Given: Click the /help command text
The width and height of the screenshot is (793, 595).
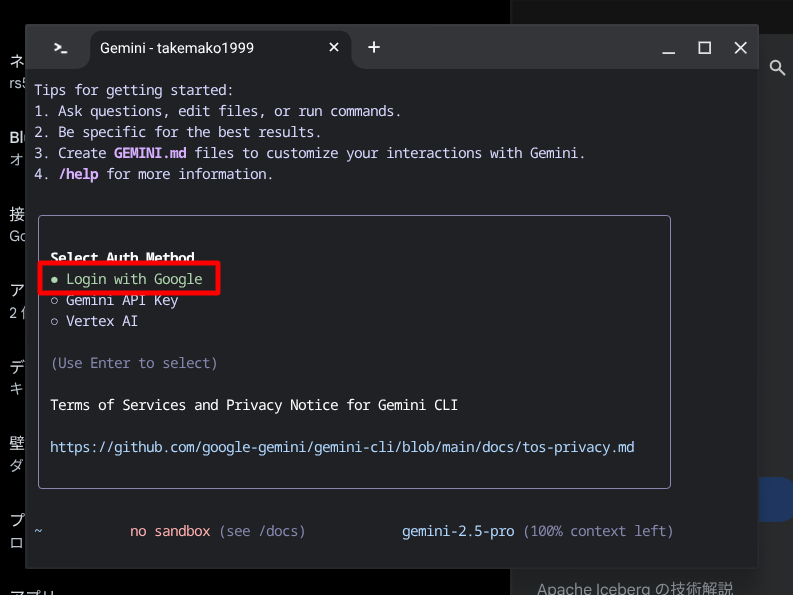Looking at the screenshot, I should (78, 174).
